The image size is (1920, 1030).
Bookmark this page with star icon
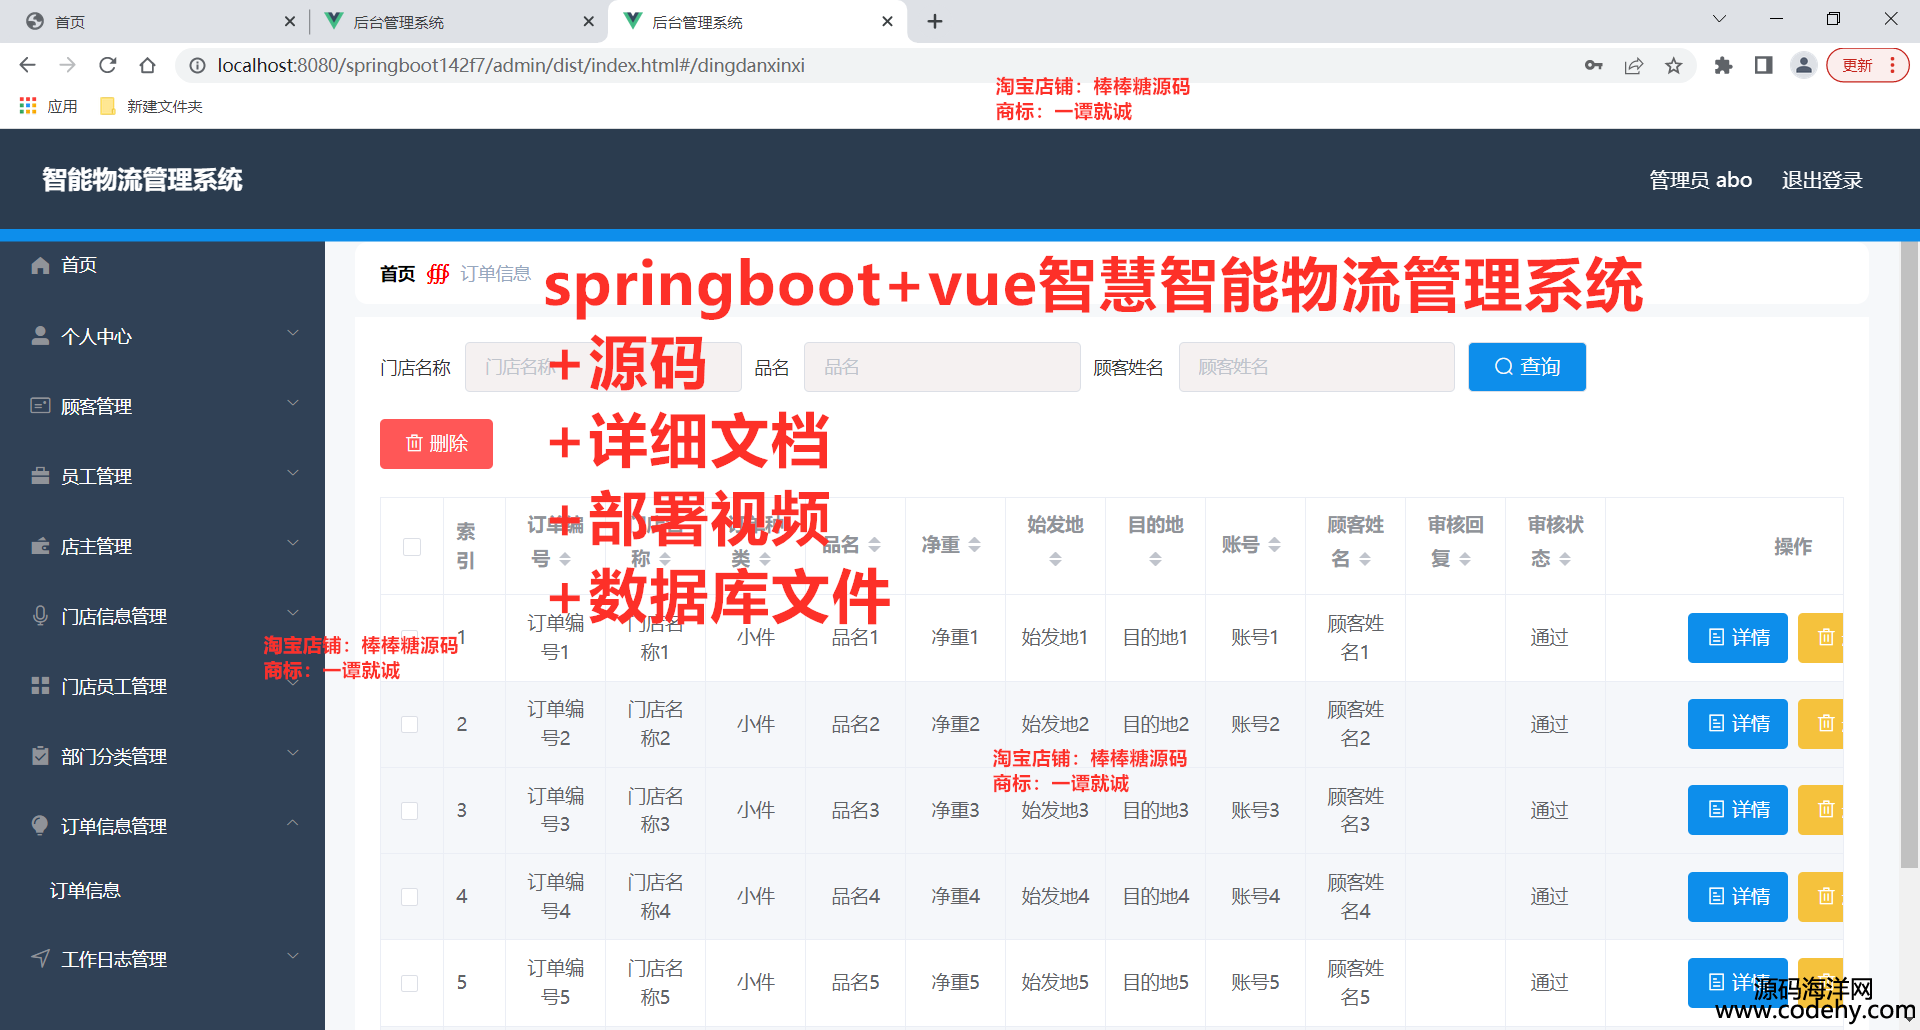pyautogui.click(x=1673, y=65)
